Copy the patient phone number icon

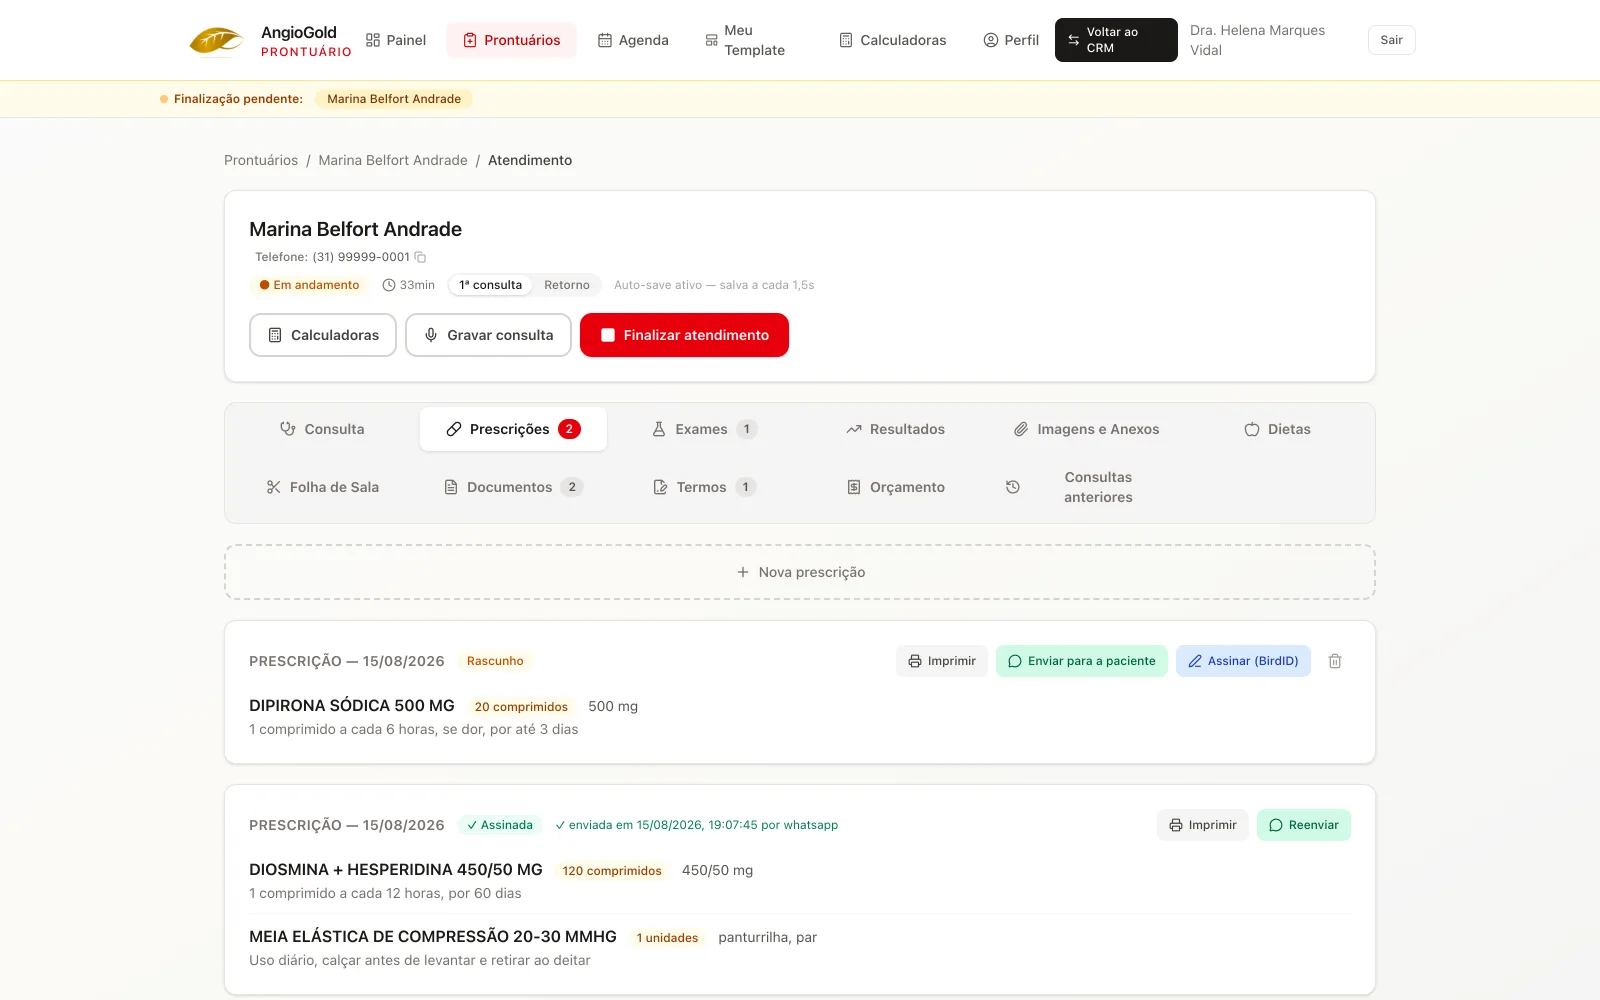pyautogui.click(x=420, y=257)
